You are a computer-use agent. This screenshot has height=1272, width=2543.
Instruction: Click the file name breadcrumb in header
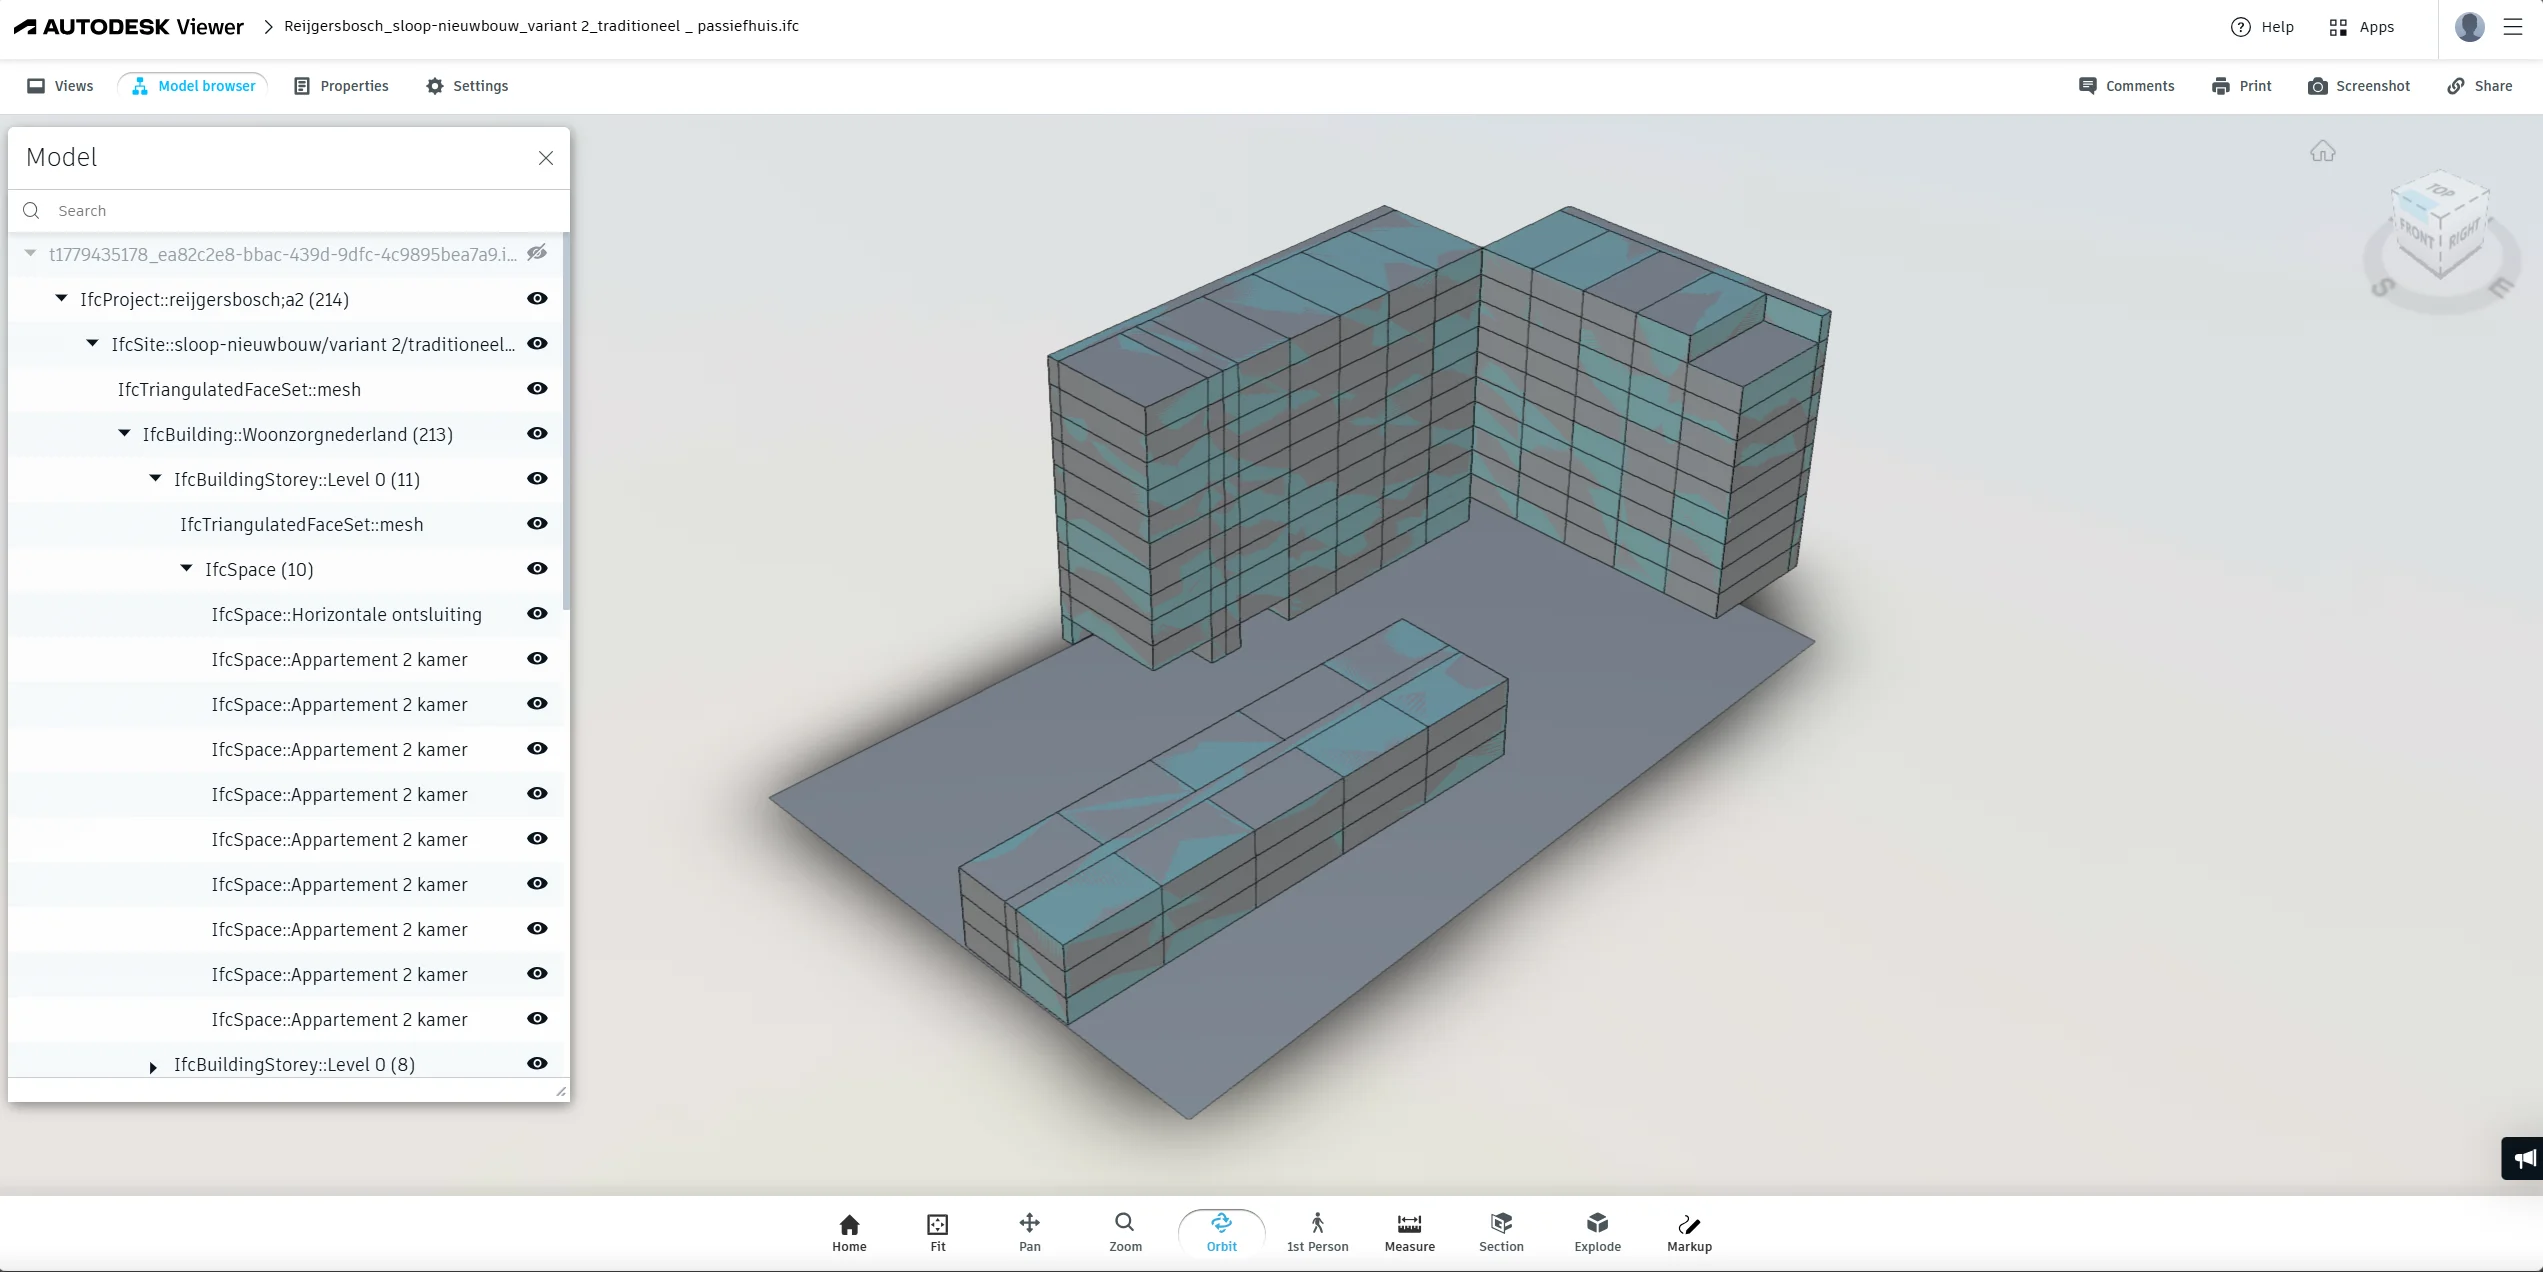541,26
